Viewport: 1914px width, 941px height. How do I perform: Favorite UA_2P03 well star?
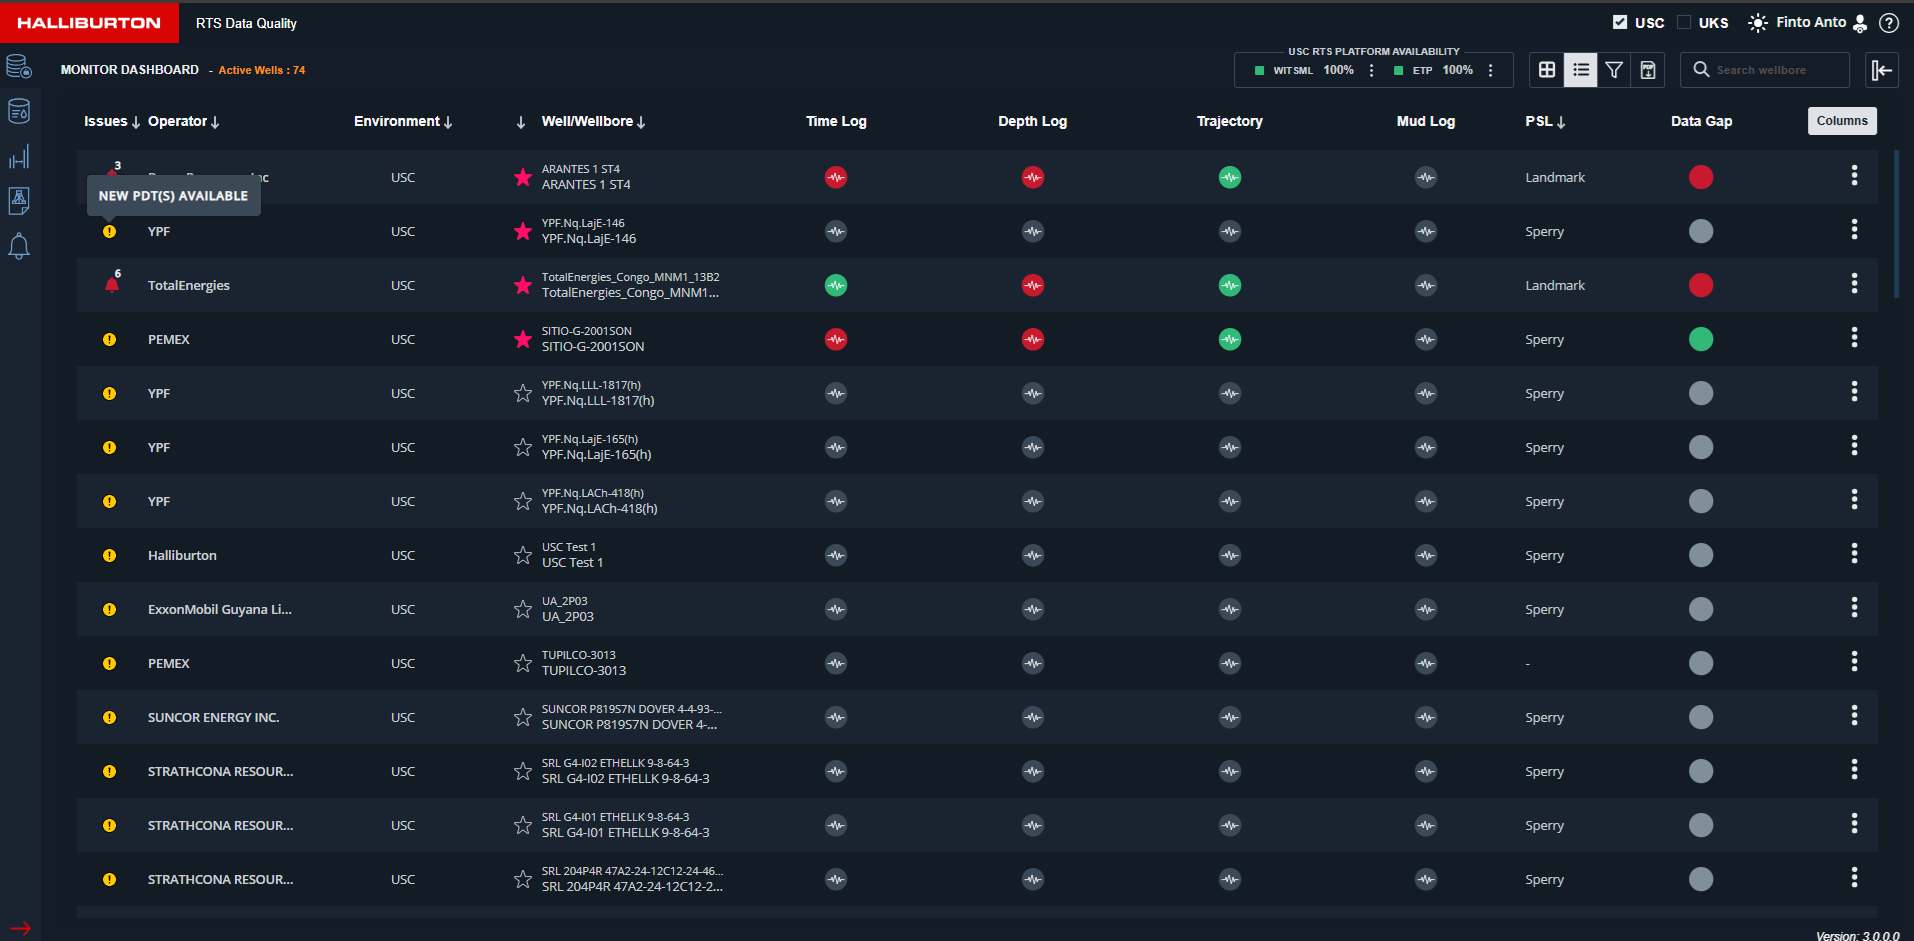click(522, 609)
